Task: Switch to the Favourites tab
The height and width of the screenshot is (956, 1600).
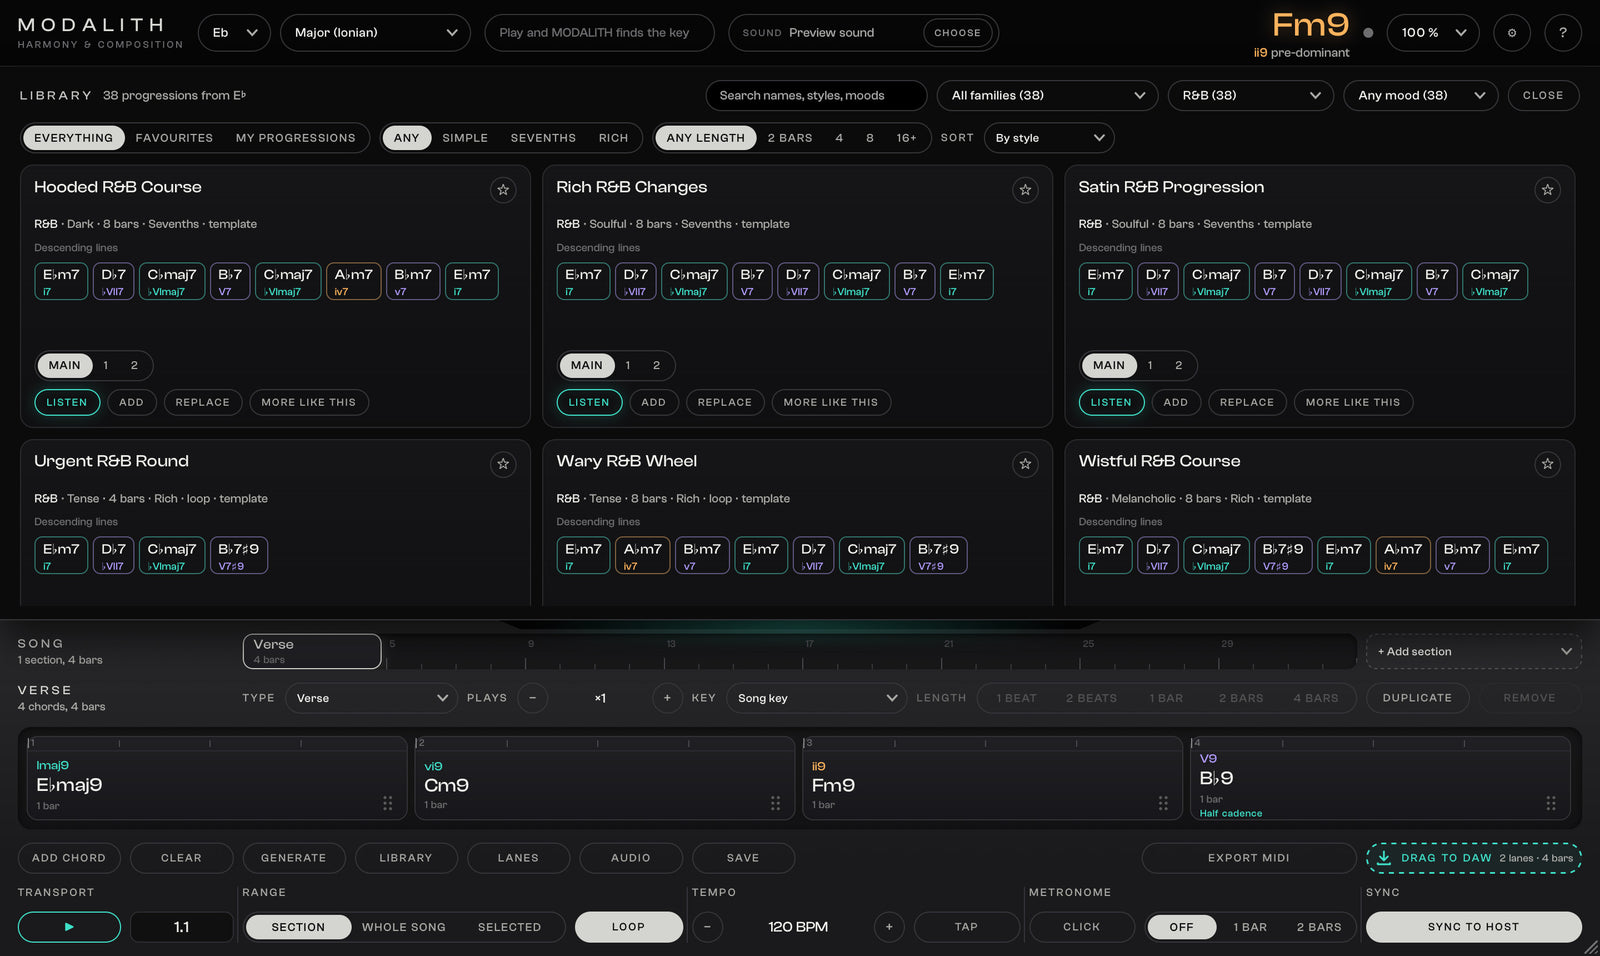Action: [x=174, y=138]
